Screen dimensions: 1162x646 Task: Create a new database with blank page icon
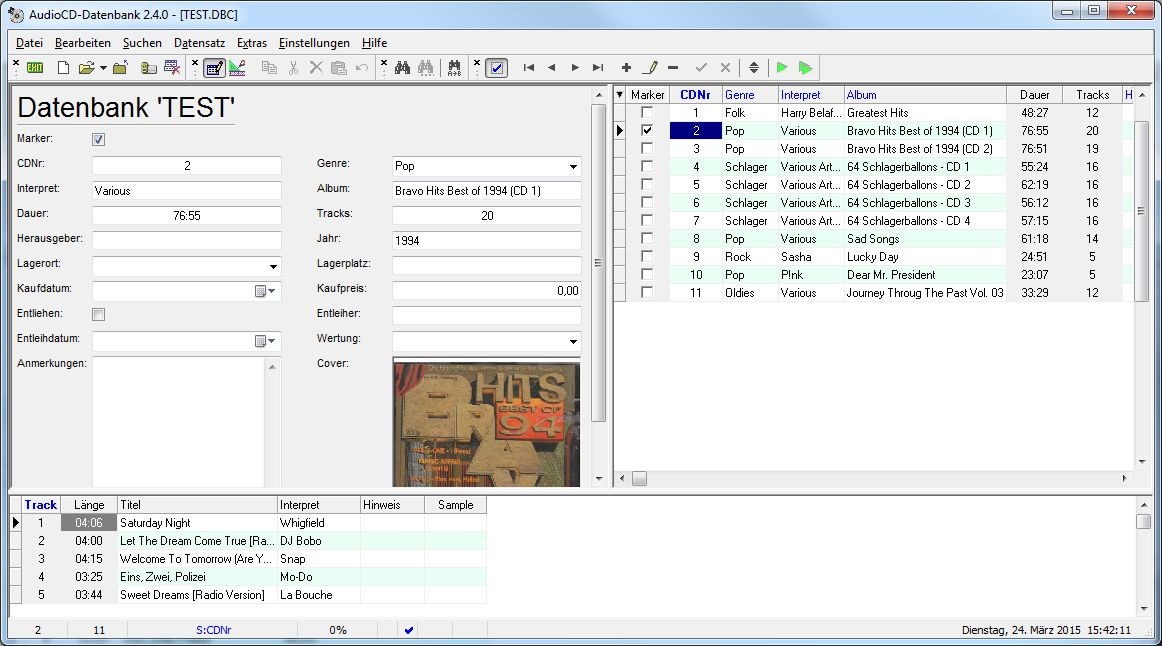63,68
